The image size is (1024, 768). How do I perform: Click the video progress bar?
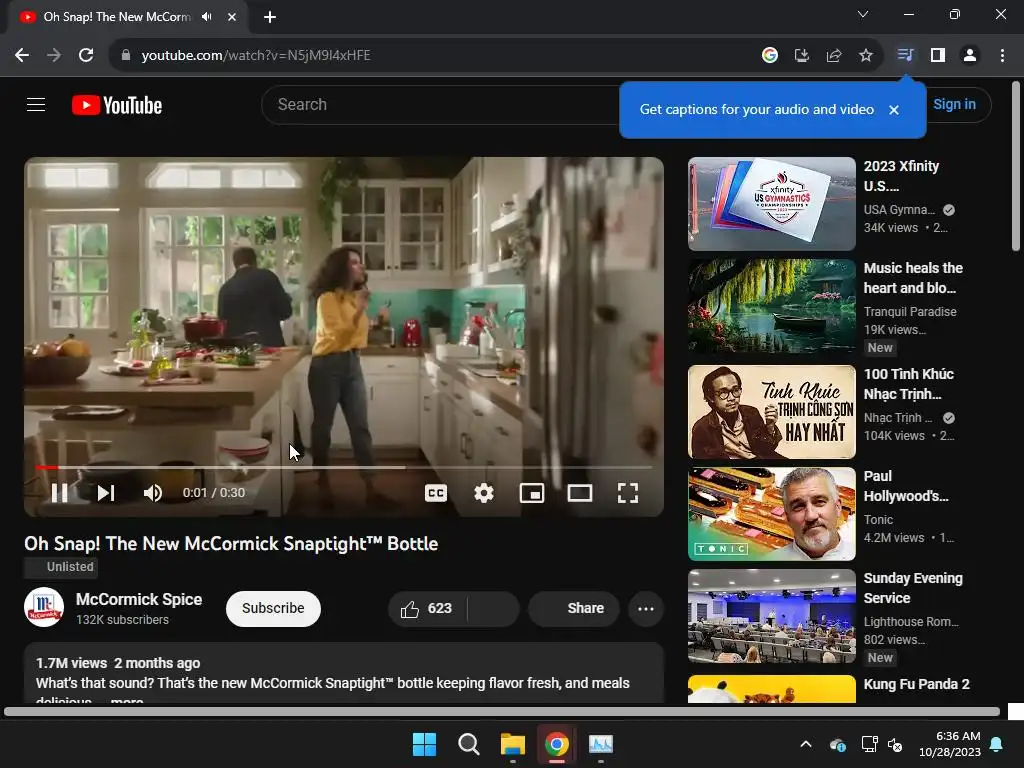click(x=344, y=468)
